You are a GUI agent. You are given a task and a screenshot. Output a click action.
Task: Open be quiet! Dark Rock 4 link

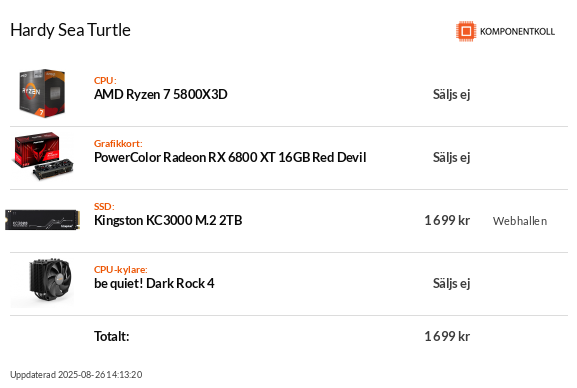tap(154, 283)
